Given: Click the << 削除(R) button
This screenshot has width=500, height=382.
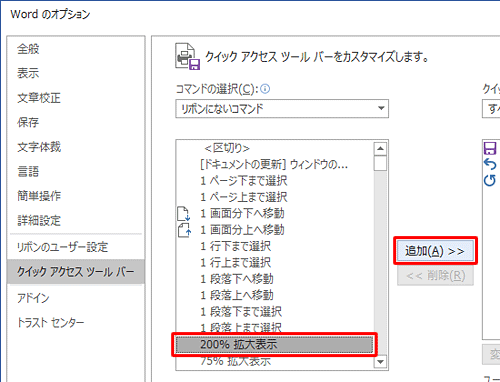Looking at the screenshot, I should click(435, 275).
